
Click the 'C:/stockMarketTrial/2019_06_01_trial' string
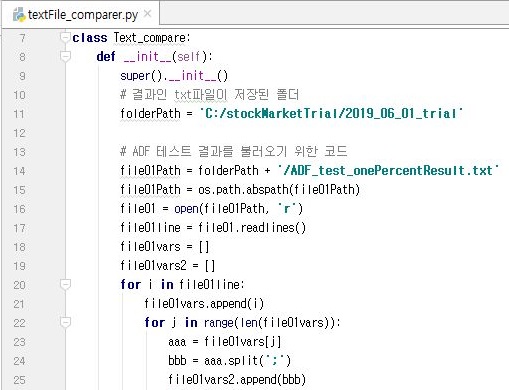coord(331,114)
